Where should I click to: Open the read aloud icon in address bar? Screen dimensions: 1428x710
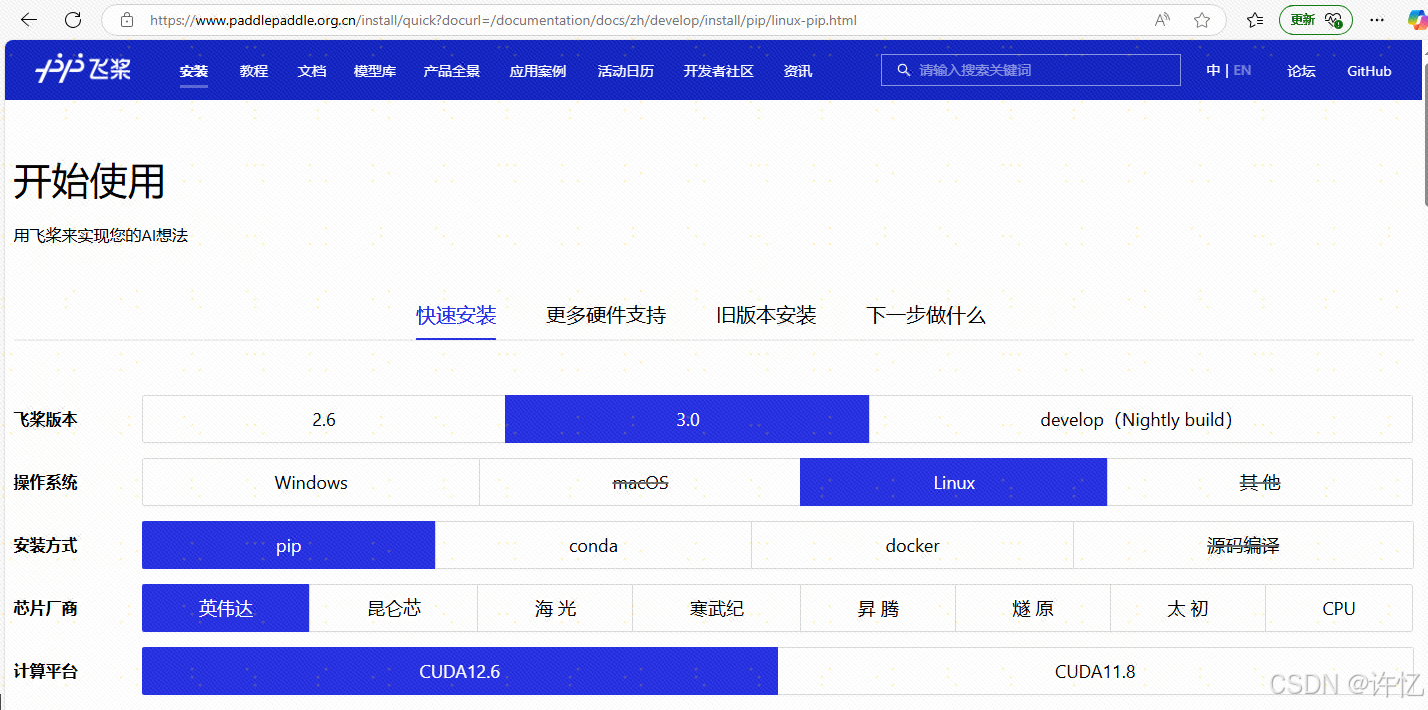1162,20
